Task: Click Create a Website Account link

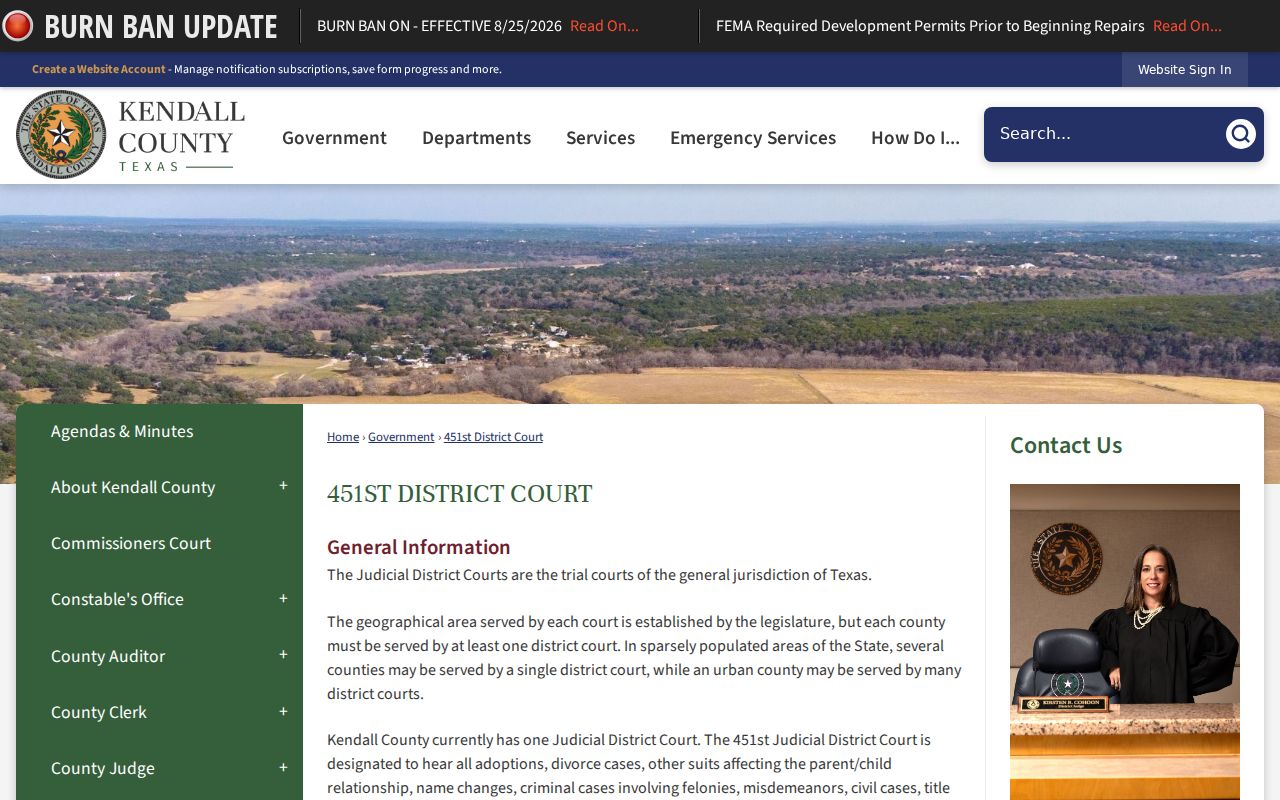Action: click(x=99, y=69)
